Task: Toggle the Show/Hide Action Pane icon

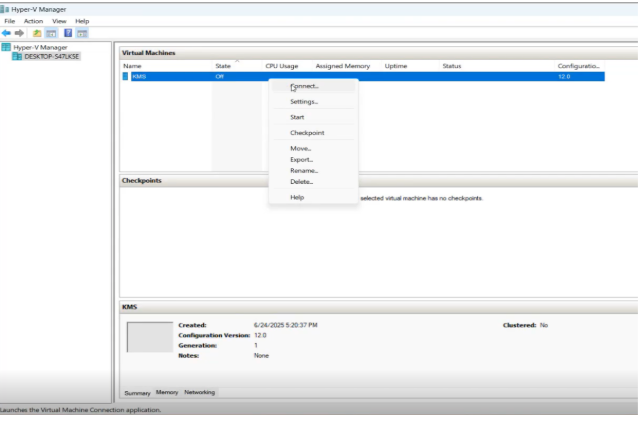Action: pyautogui.click(x=82, y=33)
